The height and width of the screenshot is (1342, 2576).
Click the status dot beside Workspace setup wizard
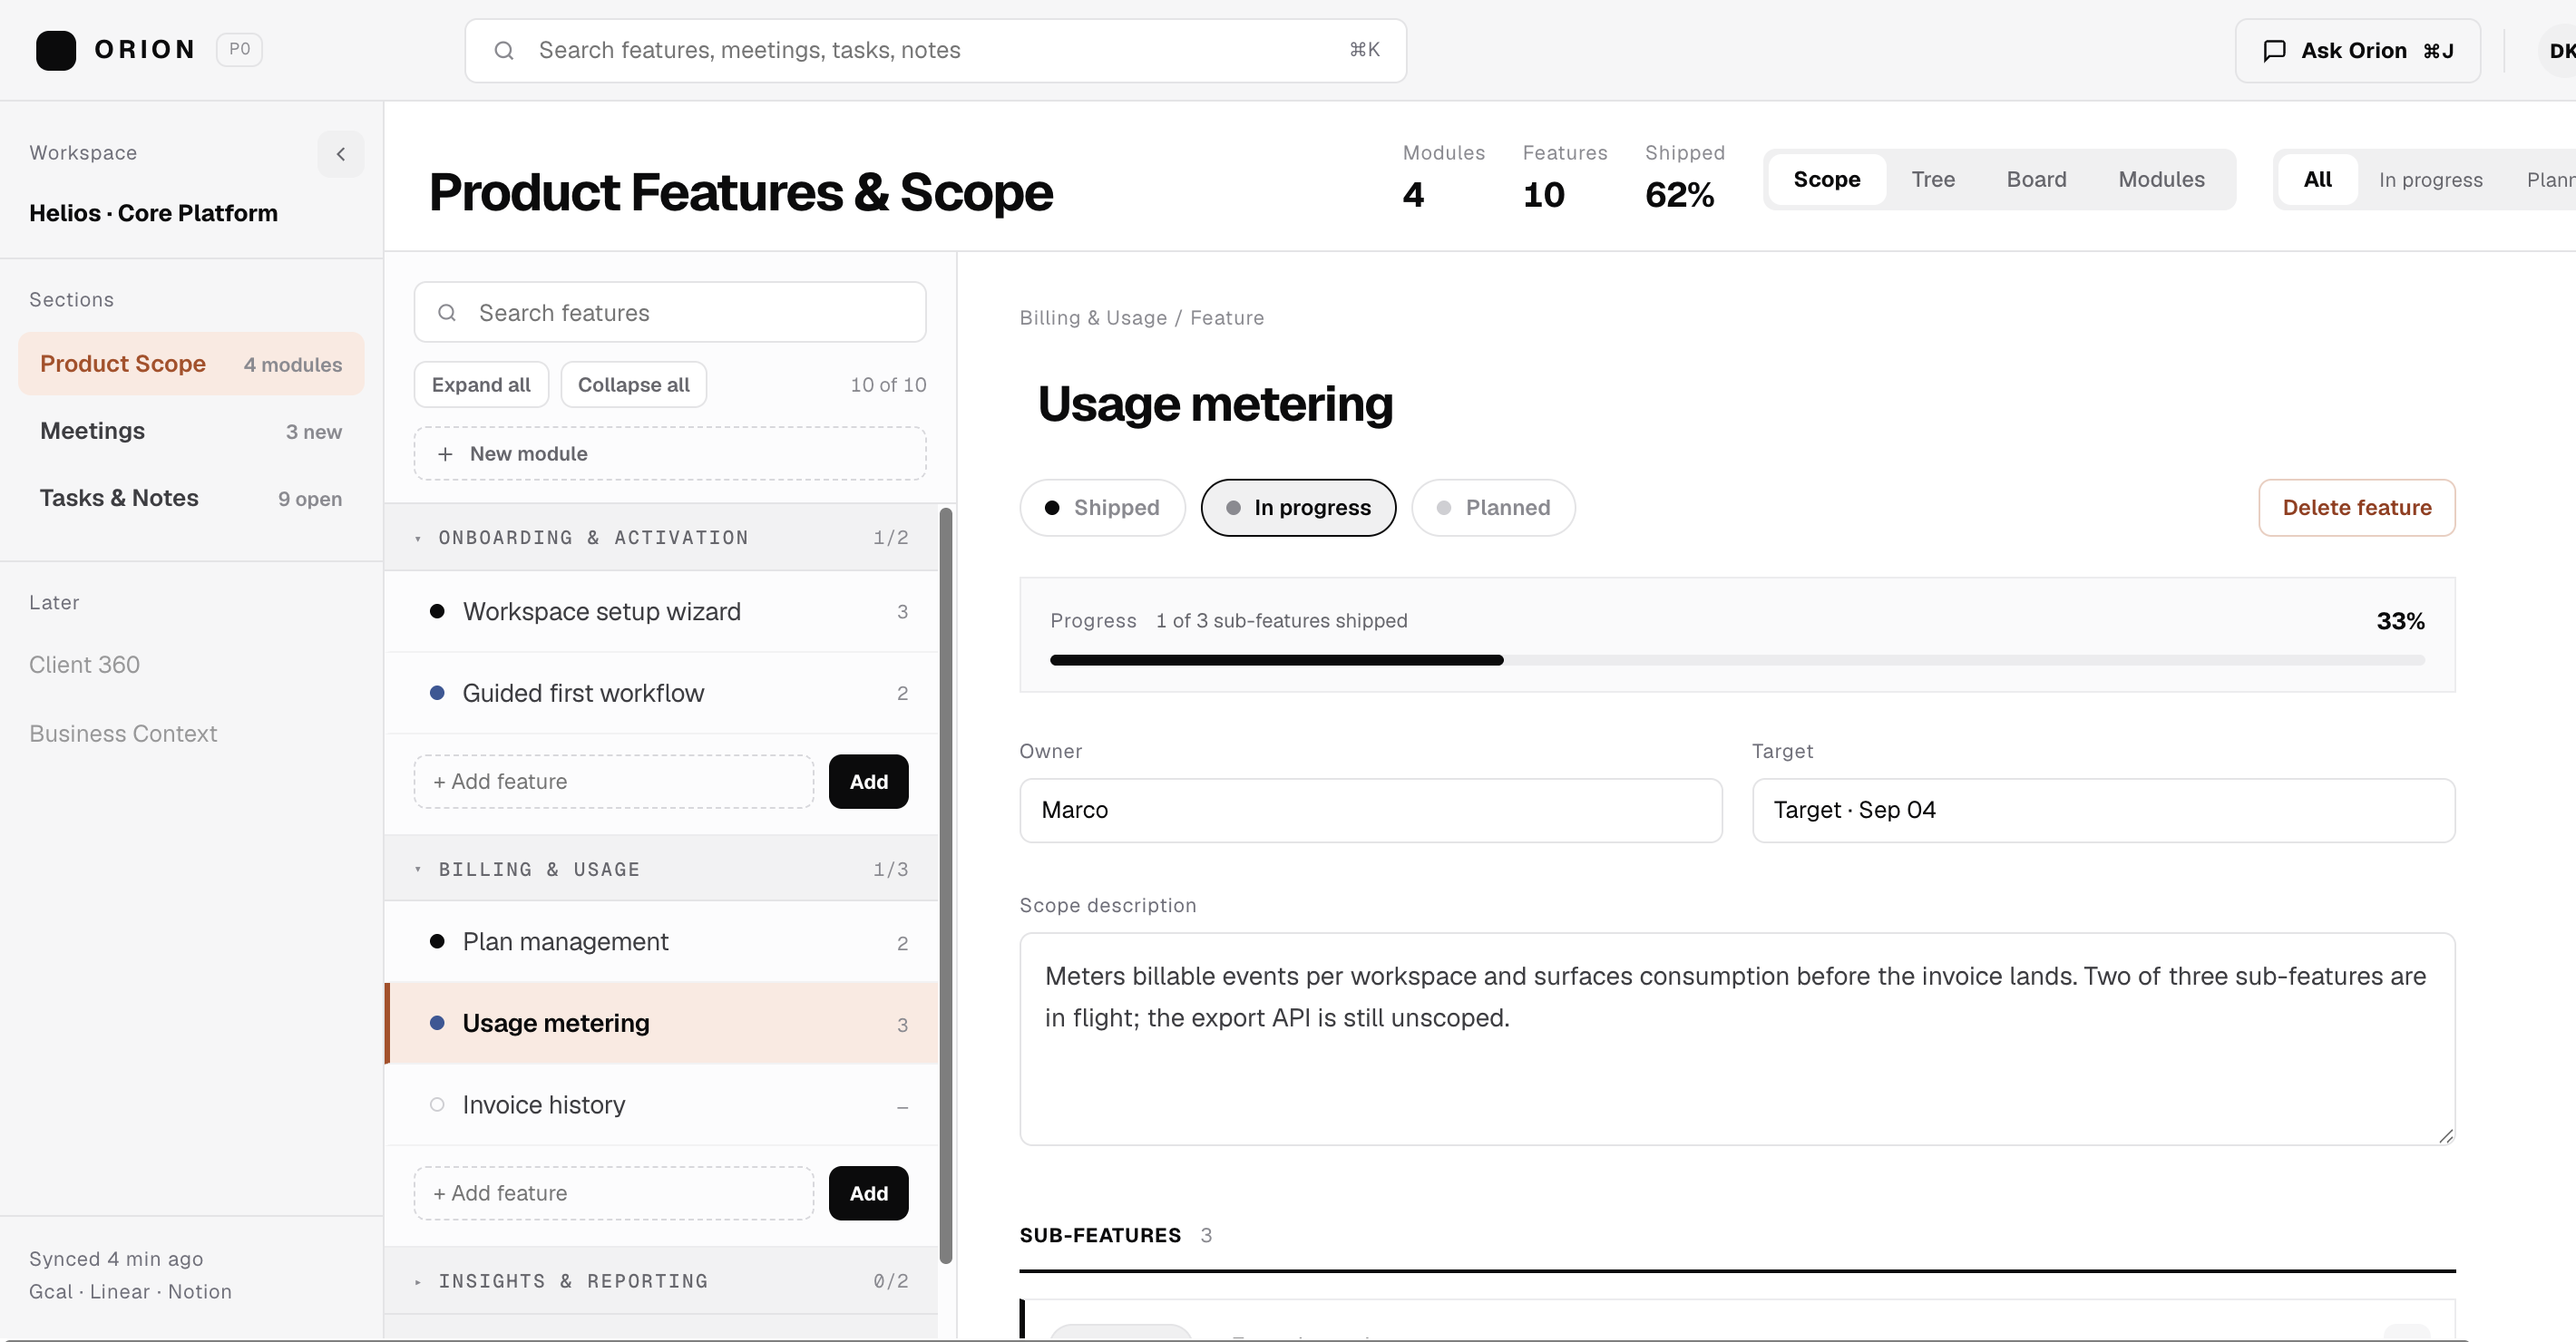point(437,611)
